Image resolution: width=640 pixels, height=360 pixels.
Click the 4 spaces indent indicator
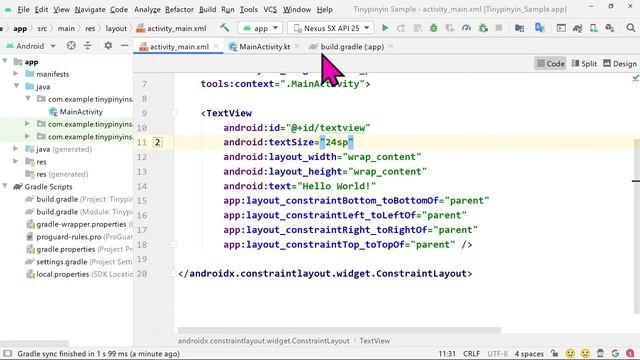coord(529,353)
